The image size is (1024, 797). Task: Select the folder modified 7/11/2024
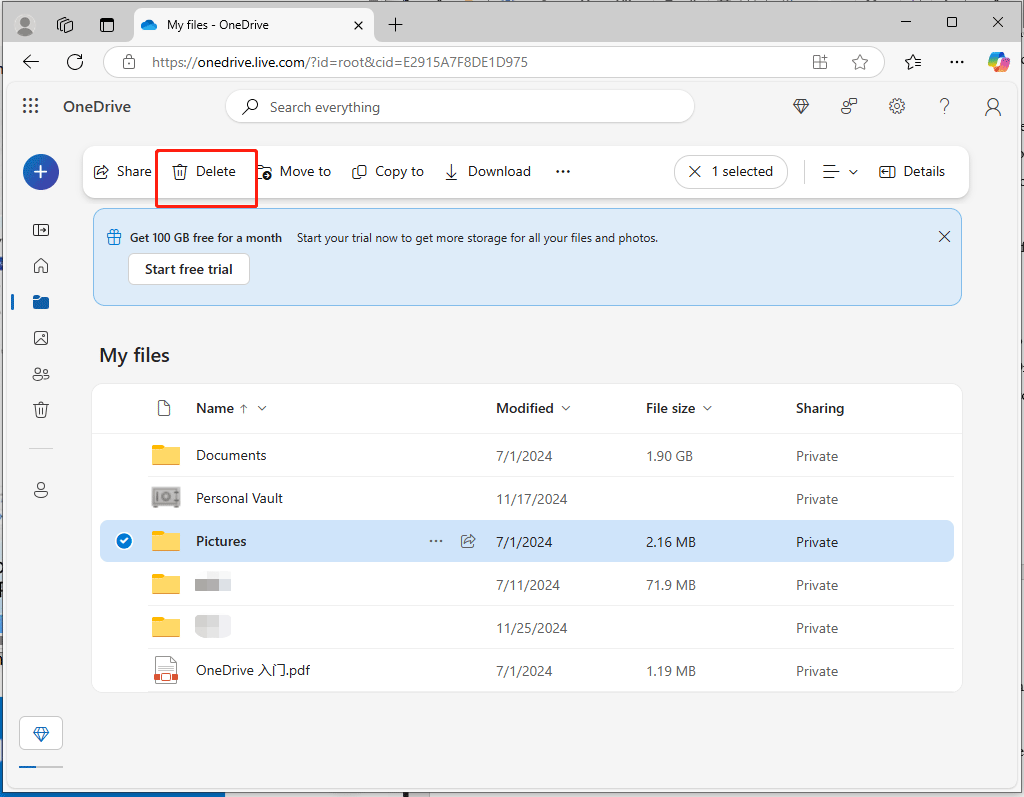coord(527,584)
